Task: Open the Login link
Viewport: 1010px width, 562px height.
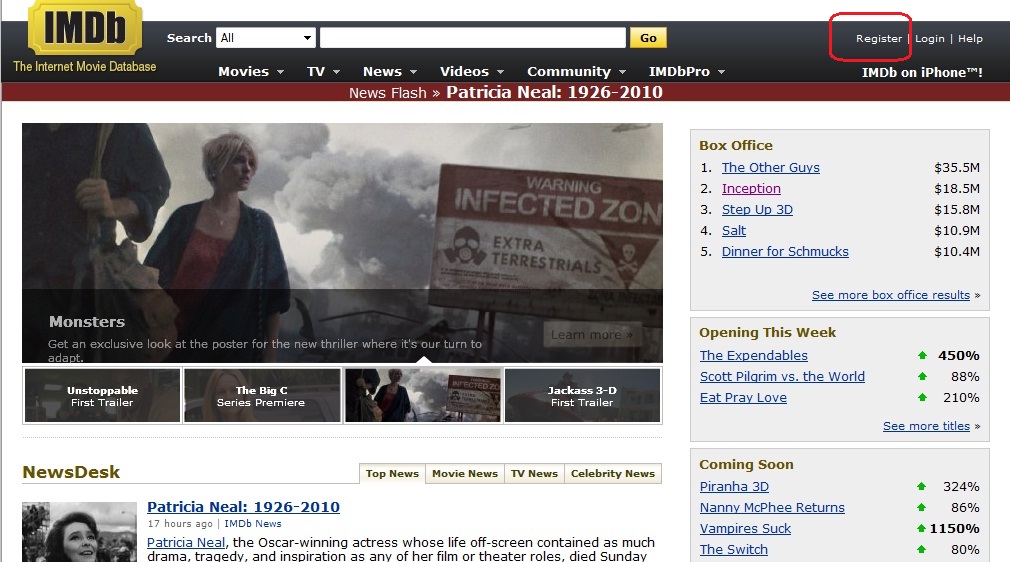Action: pos(929,39)
